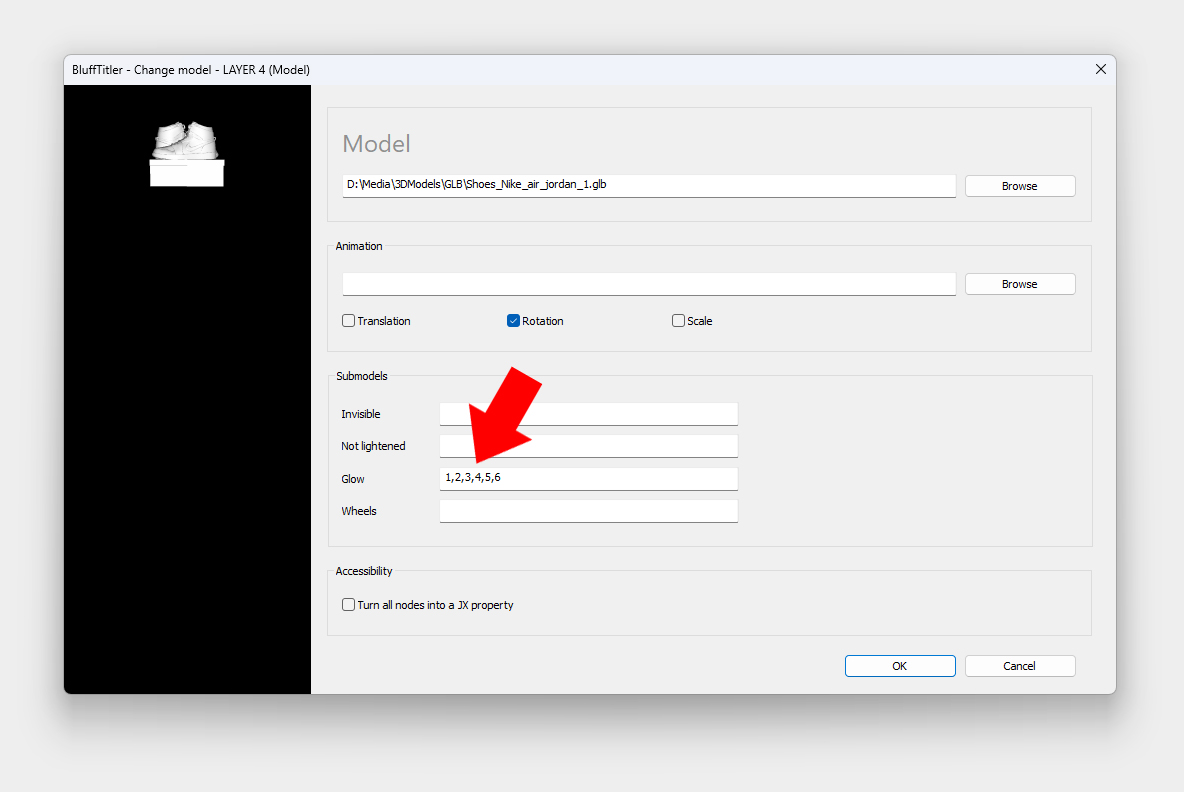Click the Submodels group label
1184x792 pixels.
(361, 376)
